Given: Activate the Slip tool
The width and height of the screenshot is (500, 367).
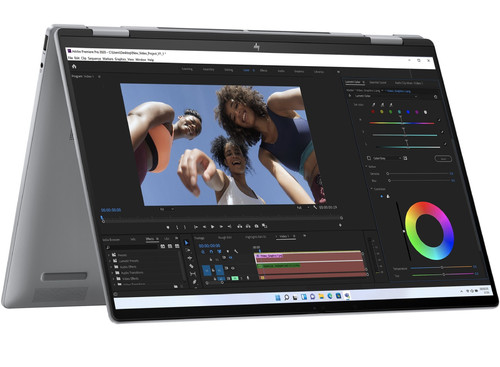Looking at the screenshot, I should [192, 274].
